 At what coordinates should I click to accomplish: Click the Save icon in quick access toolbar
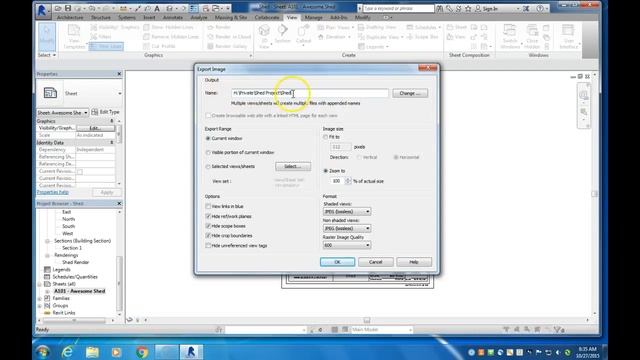tap(68, 8)
